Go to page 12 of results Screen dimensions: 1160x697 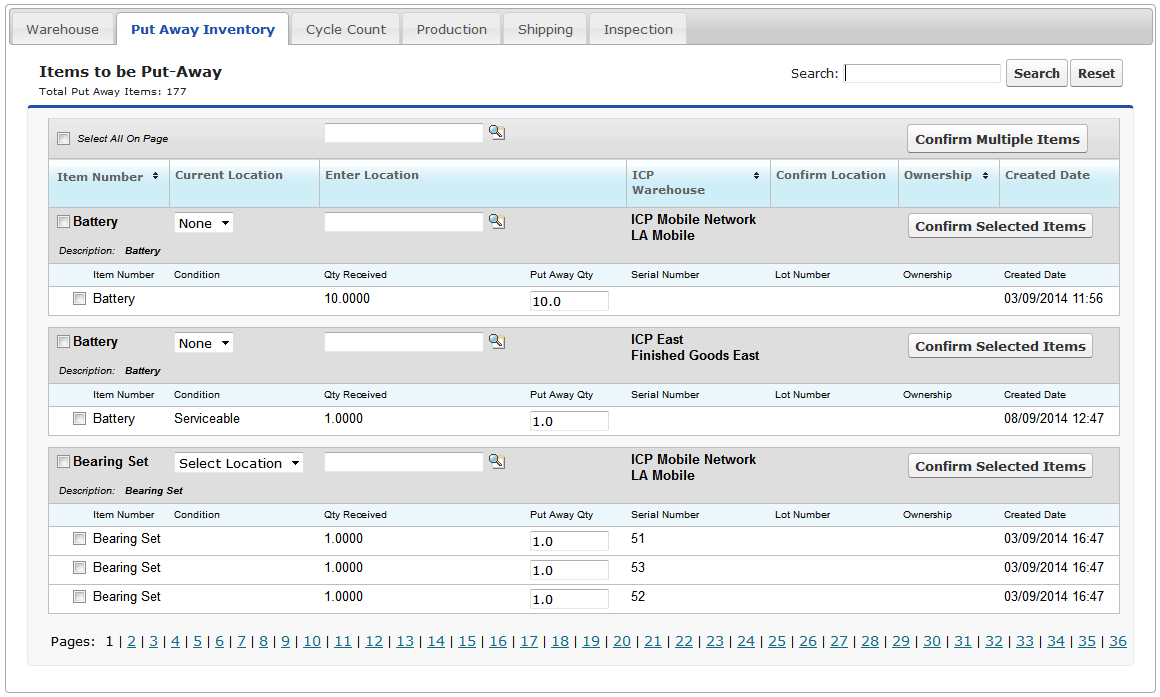pyautogui.click(x=374, y=642)
